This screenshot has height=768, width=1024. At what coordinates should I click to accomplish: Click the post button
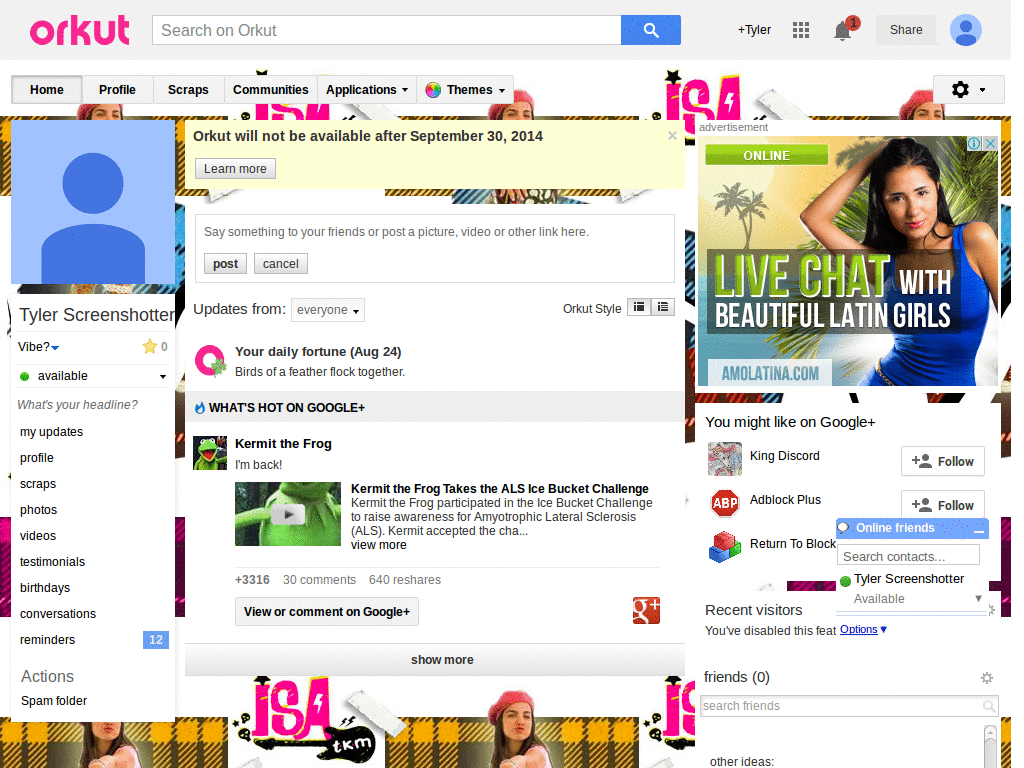click(x=225, y=264)
